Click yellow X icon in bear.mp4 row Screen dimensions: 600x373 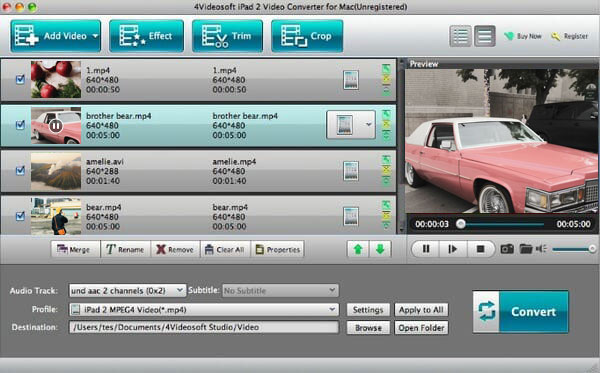click(386, 215)
